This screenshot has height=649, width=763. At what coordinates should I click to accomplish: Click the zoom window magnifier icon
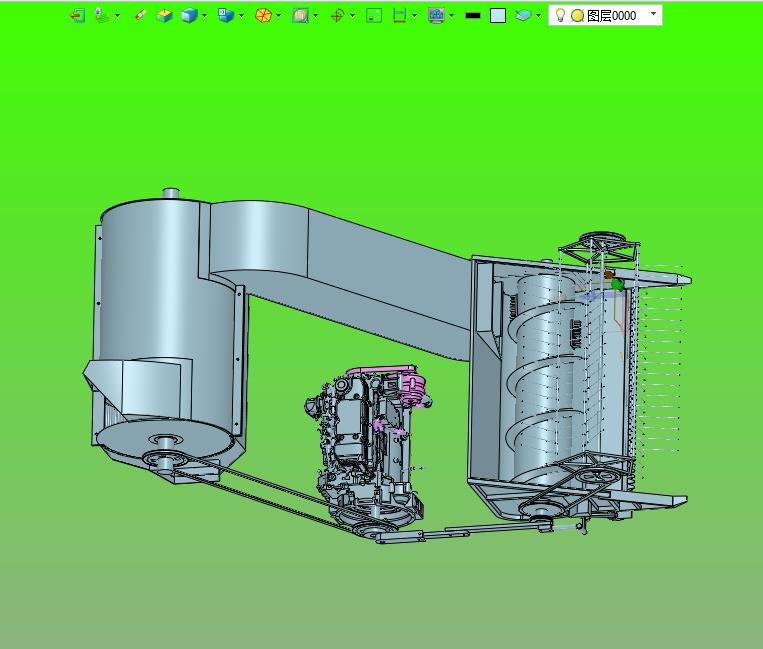[300, 16]
